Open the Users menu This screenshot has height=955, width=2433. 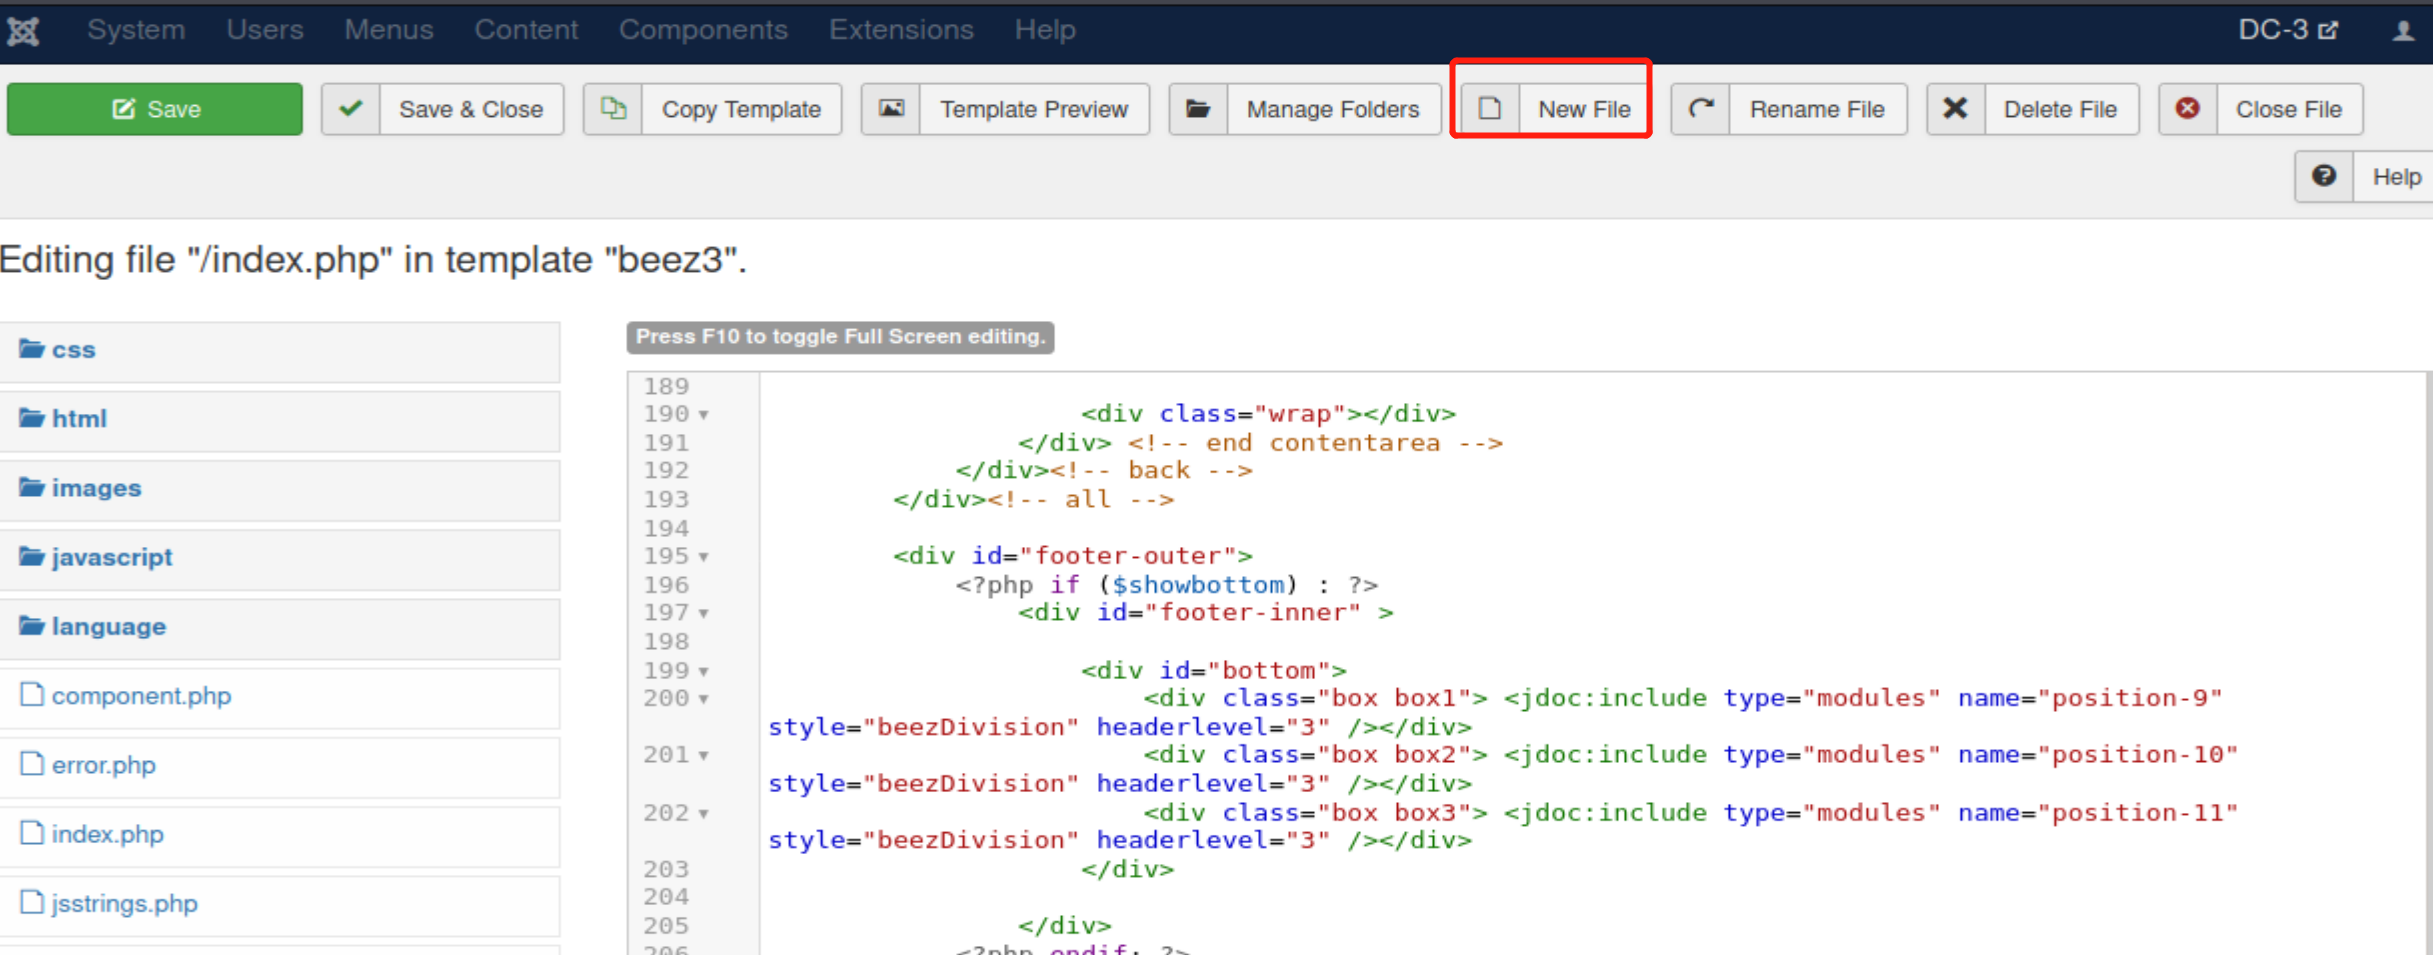(264, 30)
